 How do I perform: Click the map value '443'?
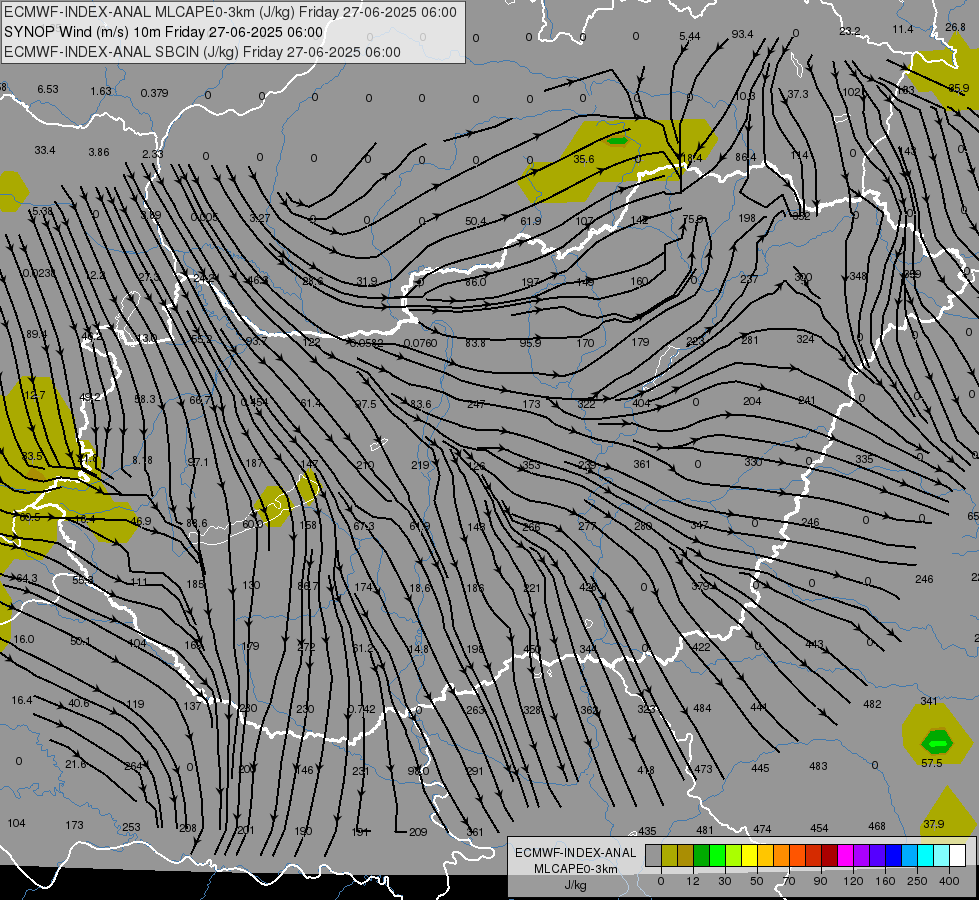pyautogui.click(x=814, y=644)
